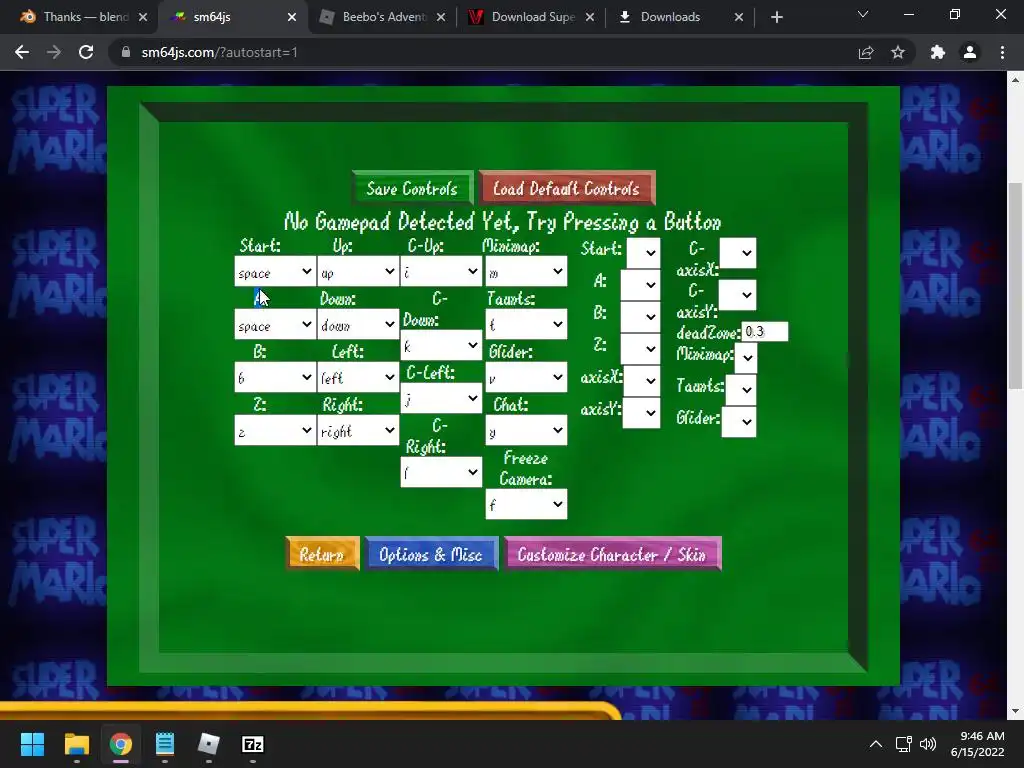Show hidden system tray icons
The width and height of the screenshot is (1024, 768).
coord(876,744)
